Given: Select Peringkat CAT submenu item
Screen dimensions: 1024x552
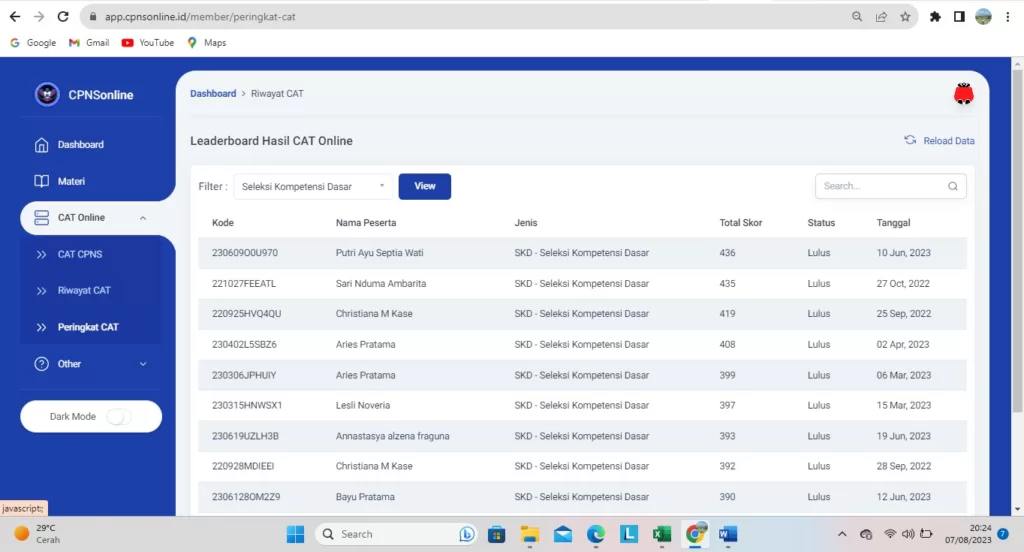Looking at the screenshot, I should click(88, 328).
